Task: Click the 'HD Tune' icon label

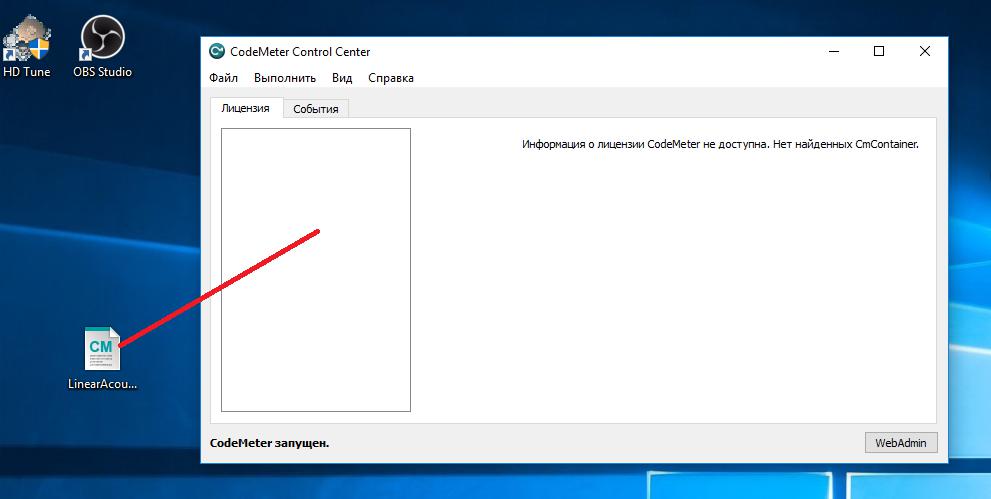Action: pyautogui.click(x=27, y=71)
